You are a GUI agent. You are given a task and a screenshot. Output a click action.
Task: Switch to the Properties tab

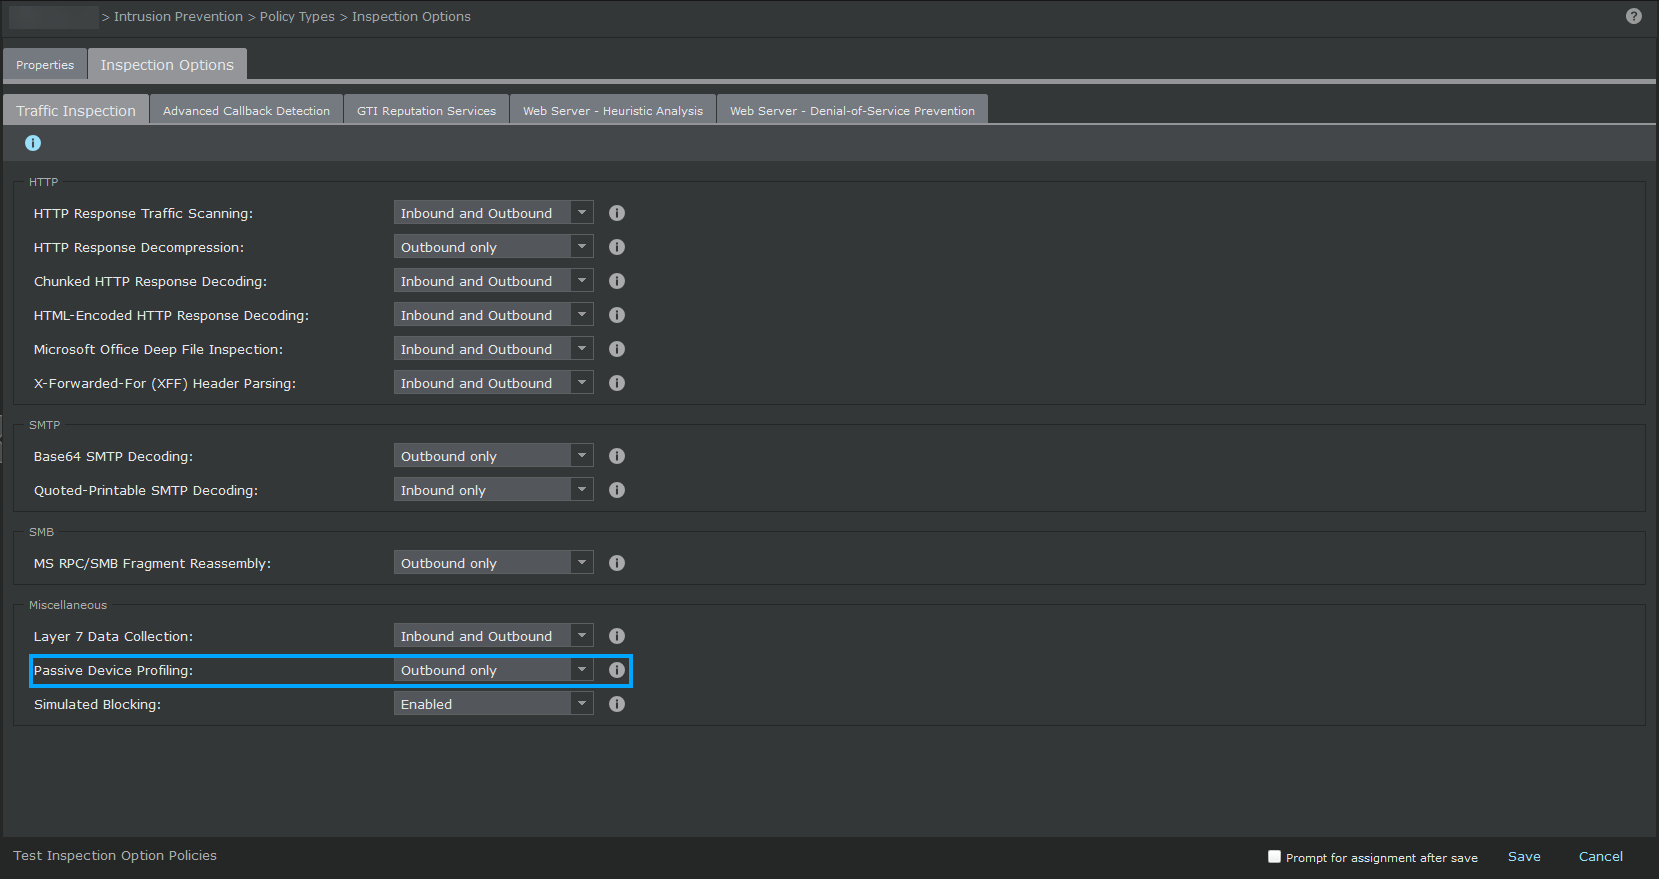45,65
